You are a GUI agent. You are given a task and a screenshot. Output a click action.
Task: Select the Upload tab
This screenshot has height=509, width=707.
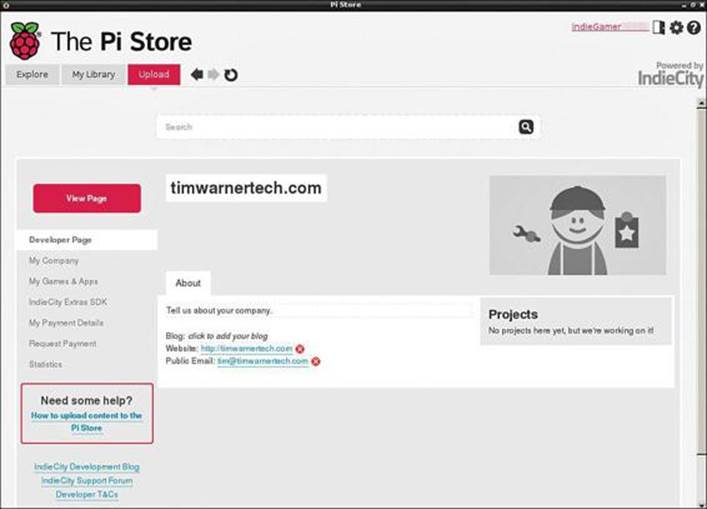pyautogui.click(x=154, y=74)
